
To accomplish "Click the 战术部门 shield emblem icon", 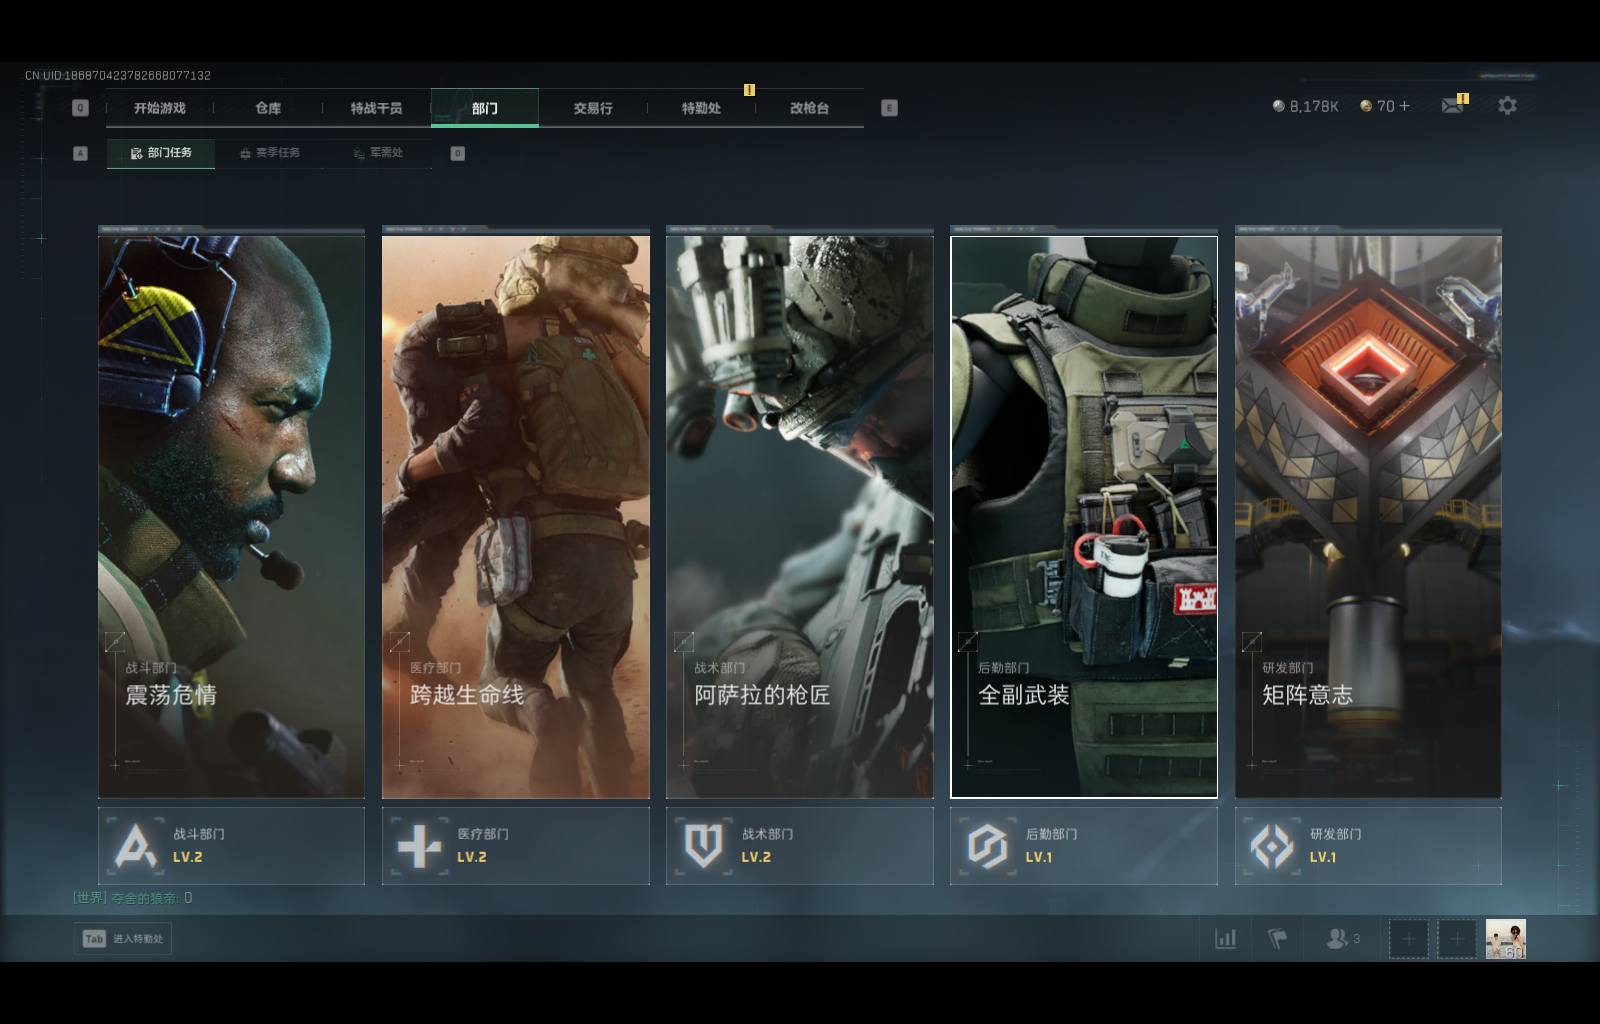I will point(703,846).
